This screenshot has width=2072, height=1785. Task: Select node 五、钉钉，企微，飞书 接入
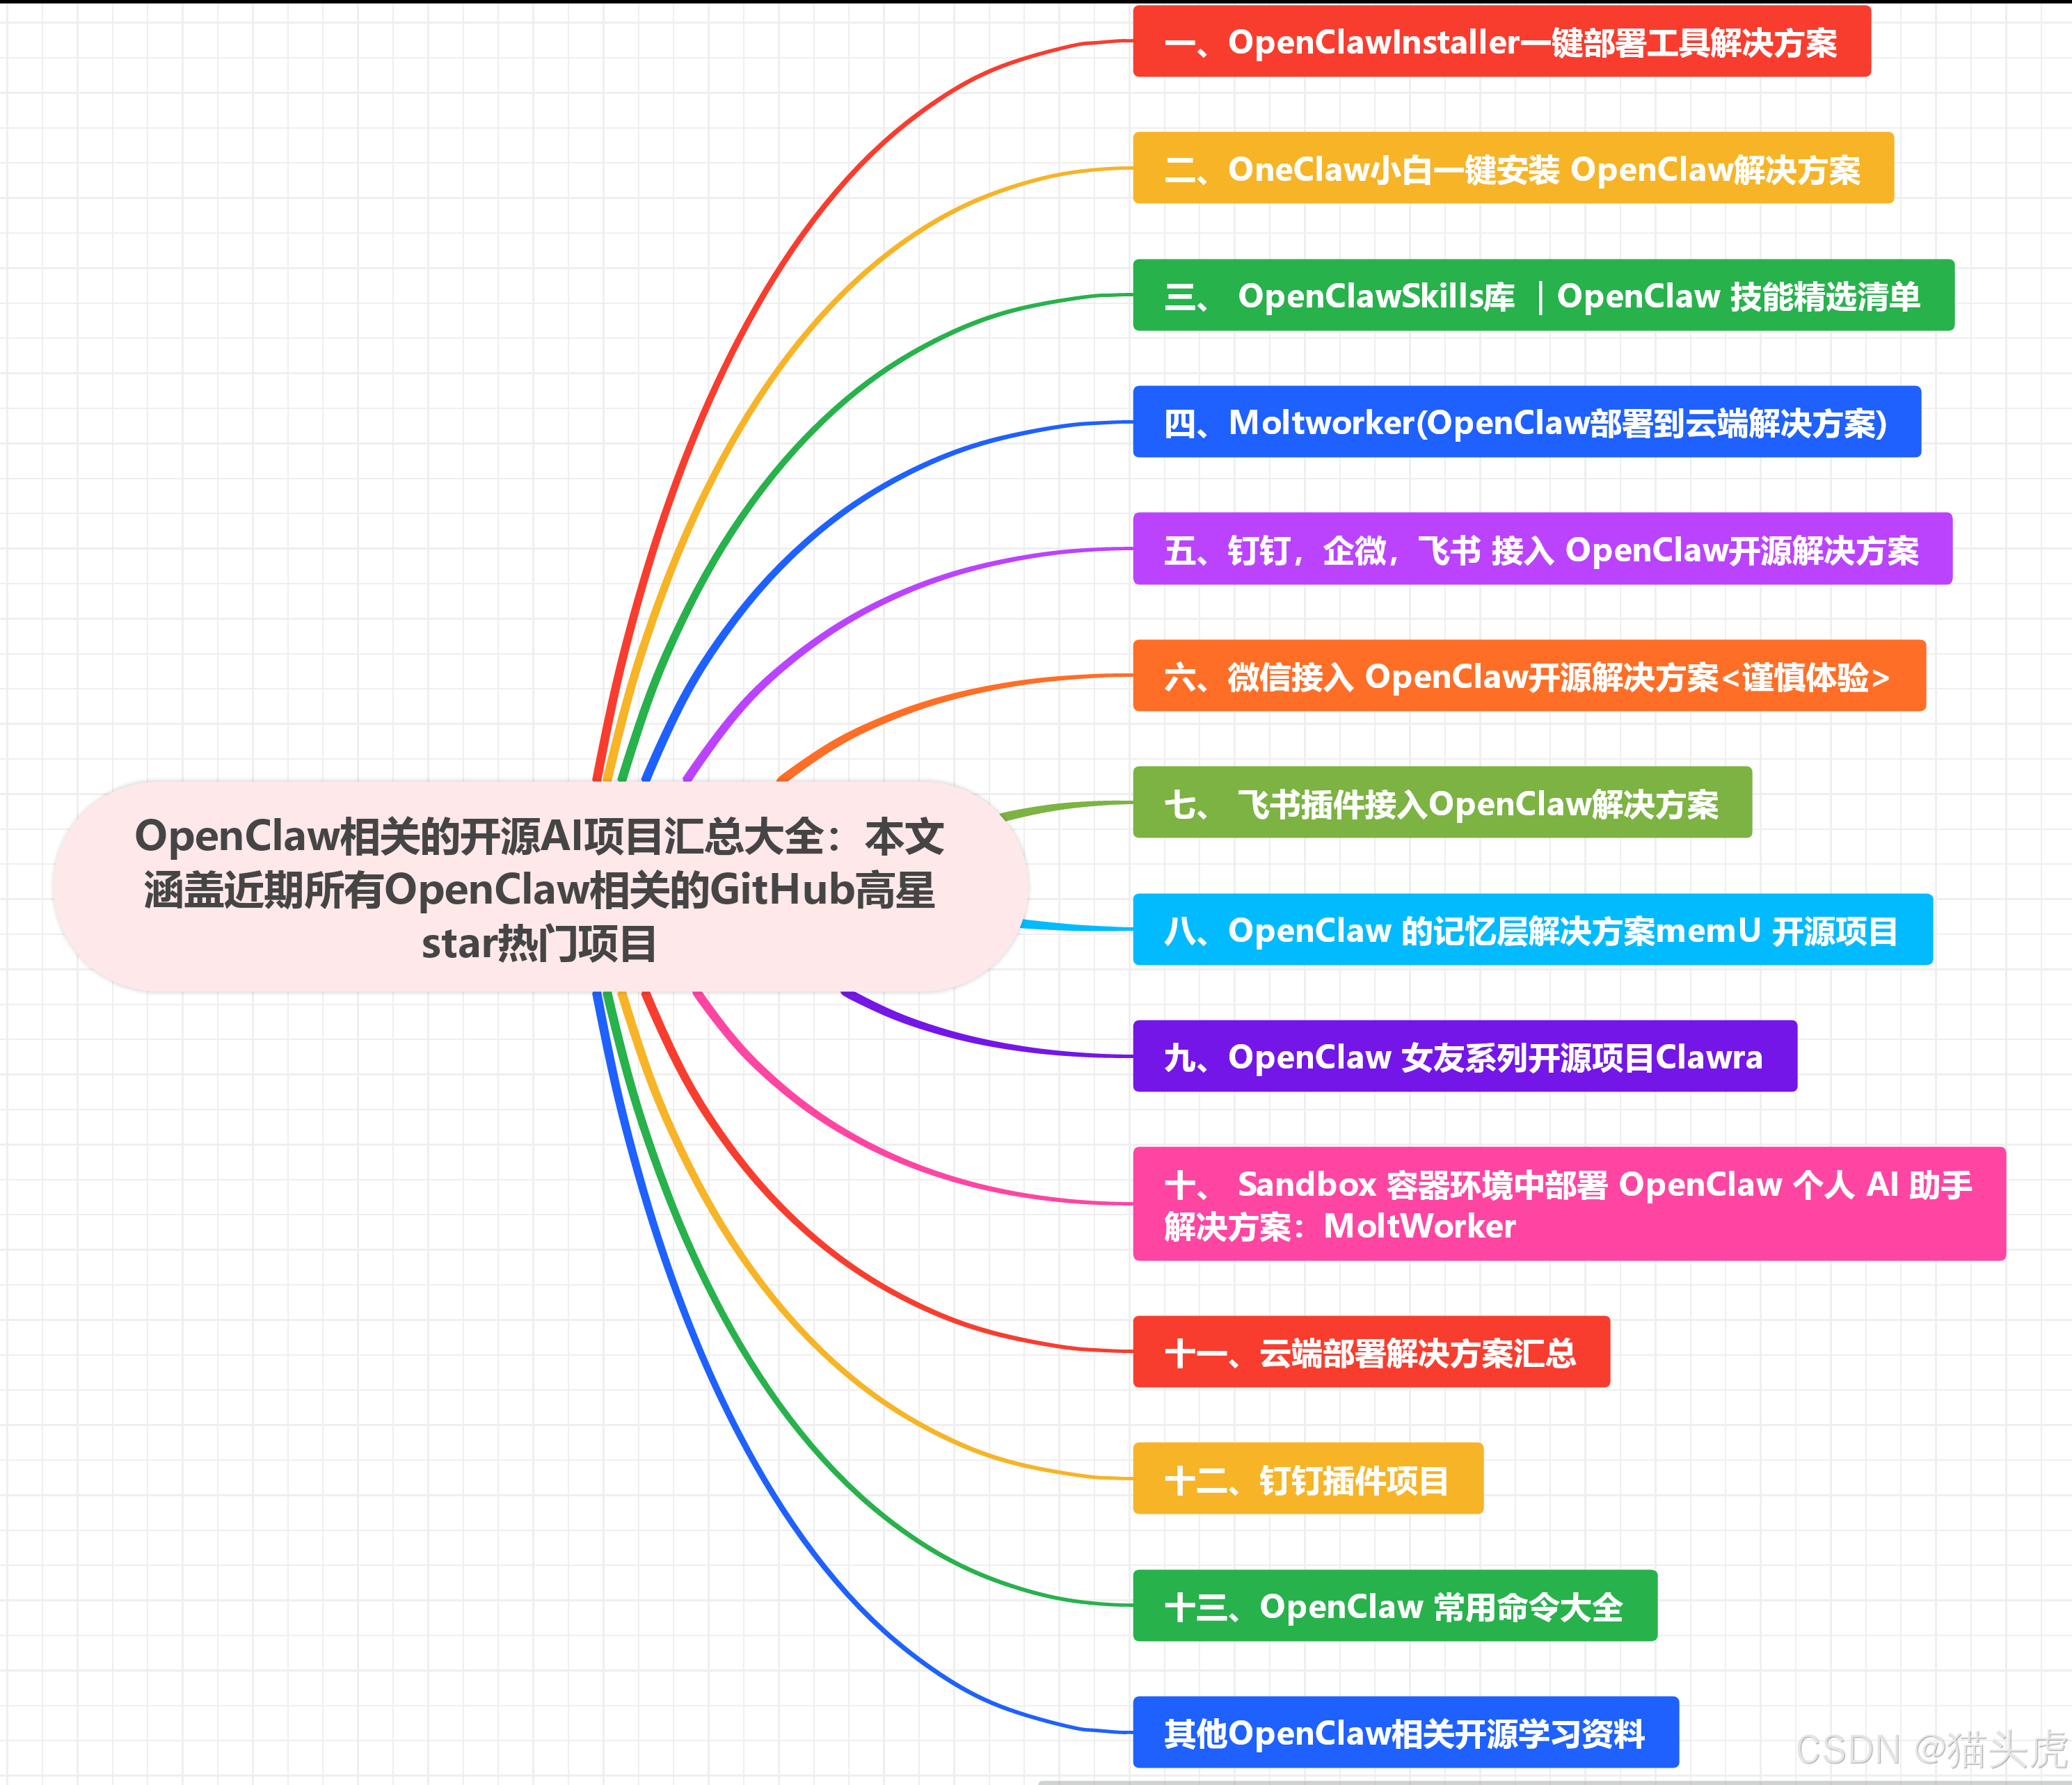coord(1543,549)
